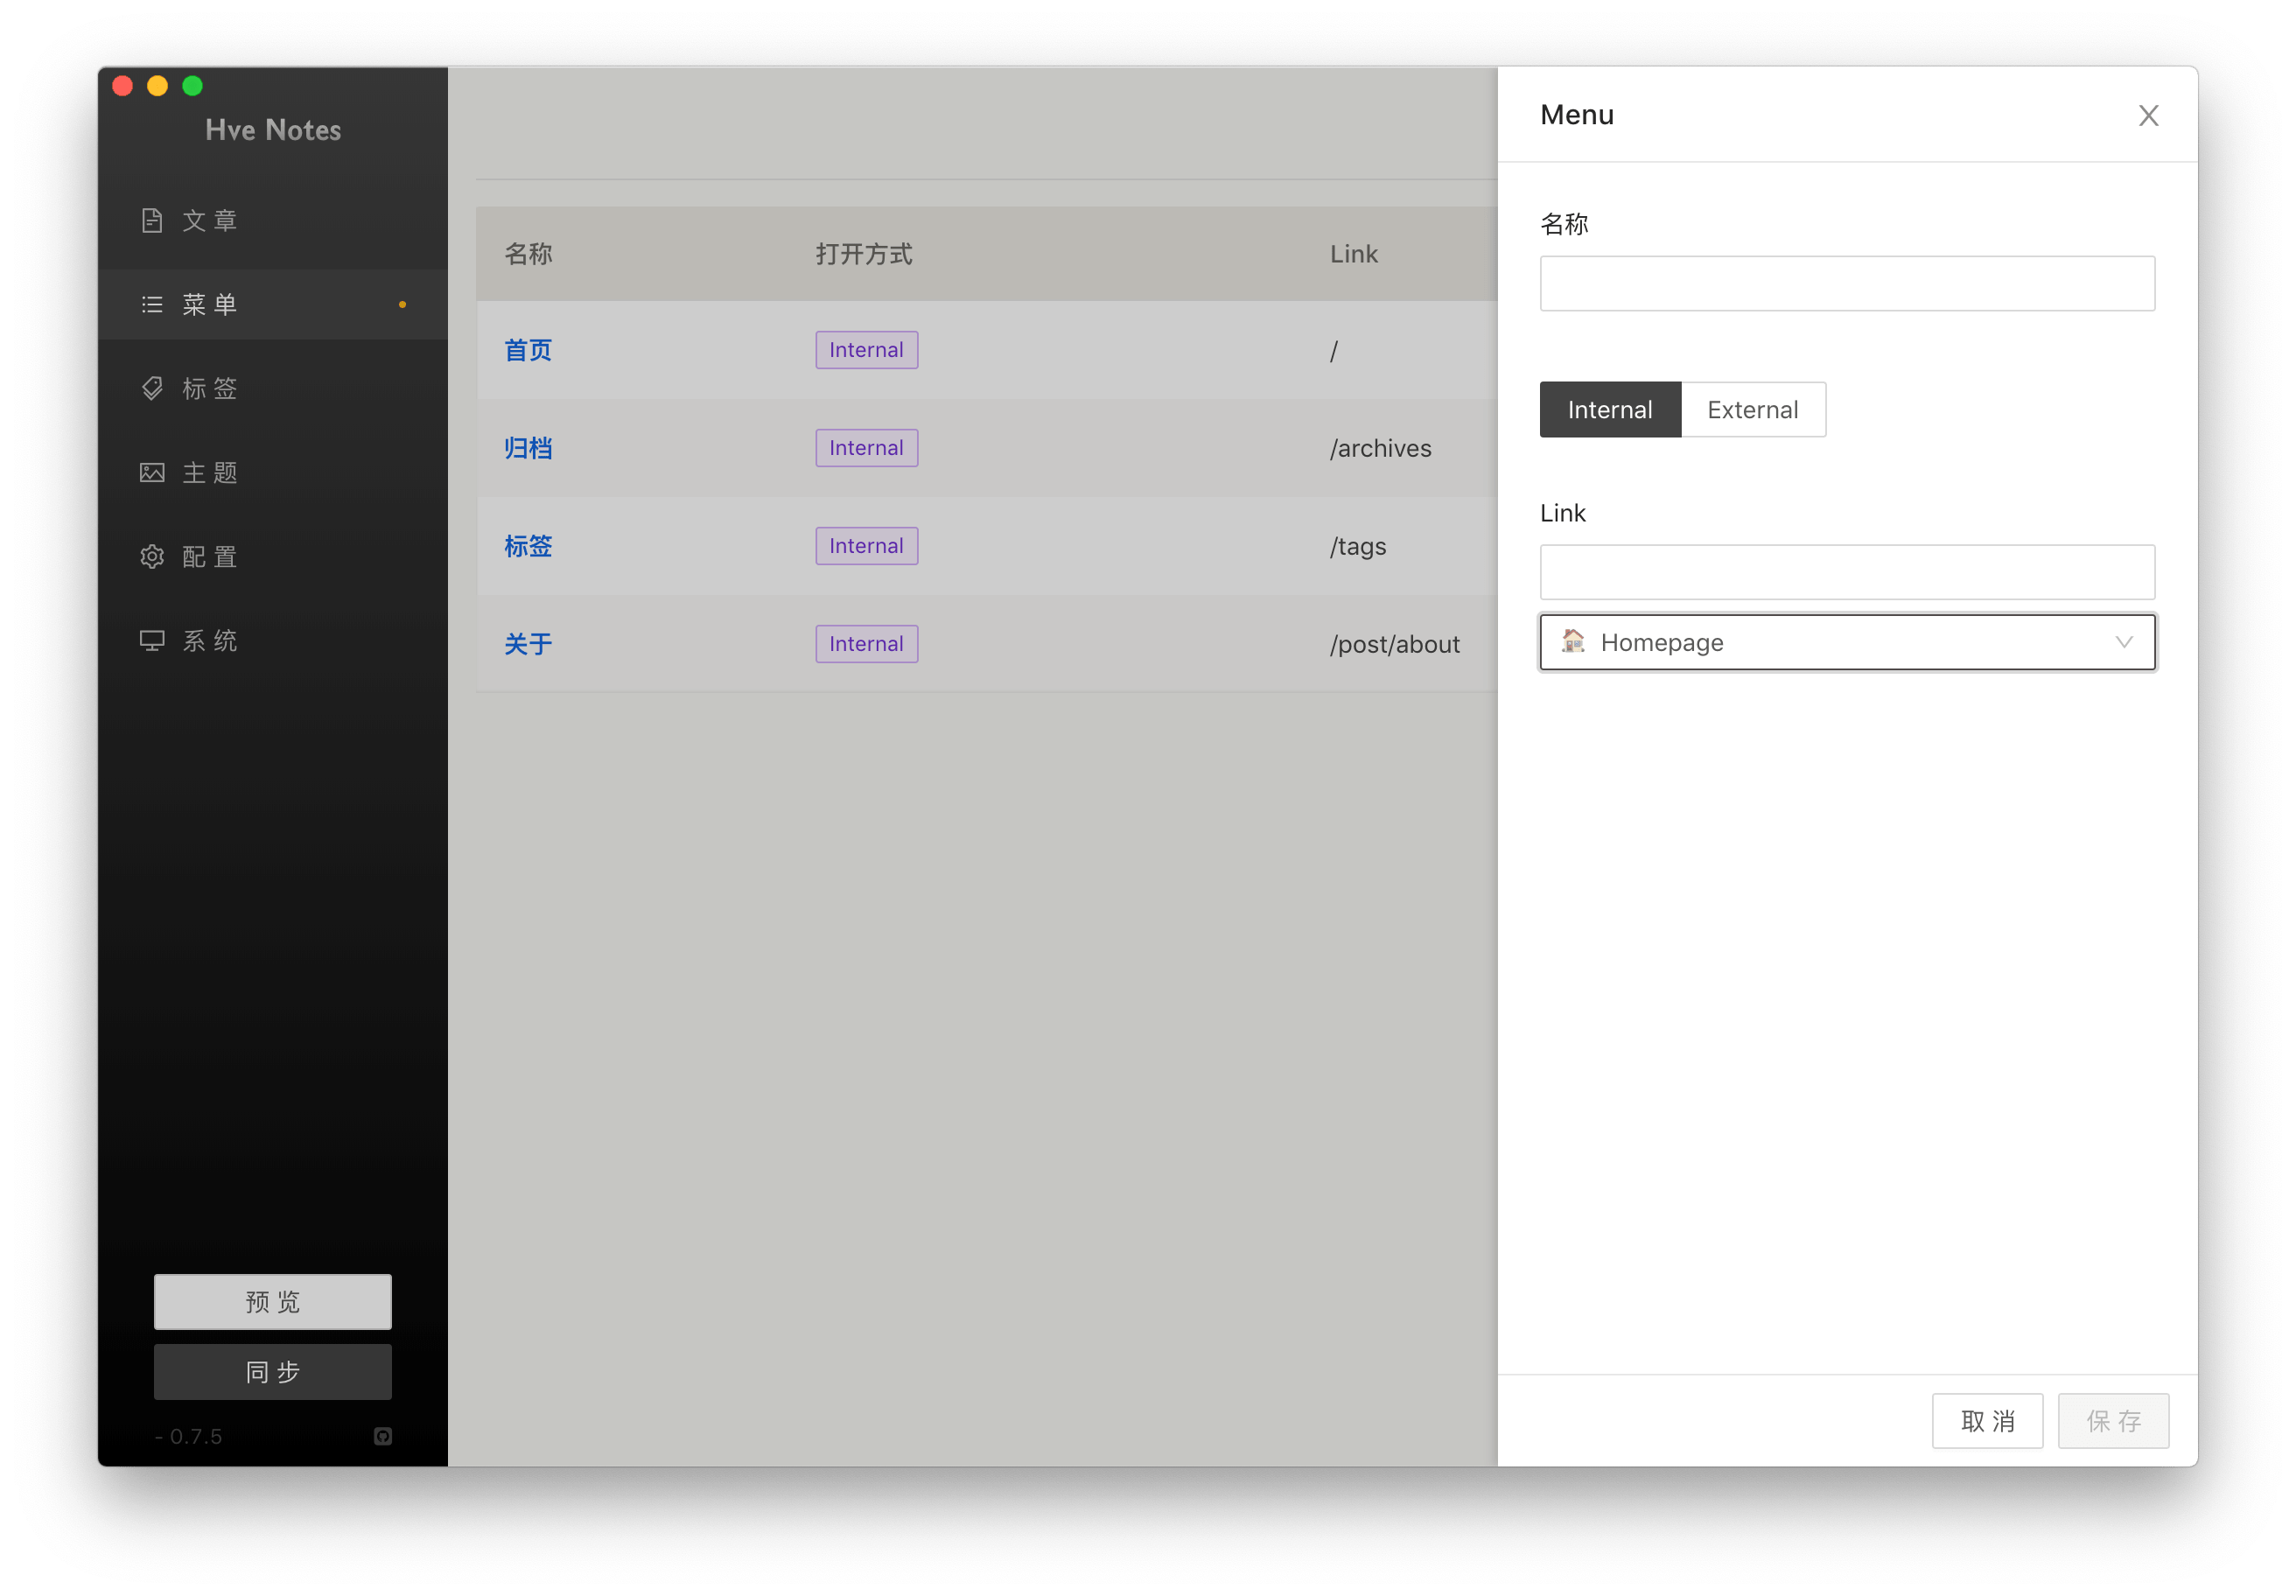2296x1596 pixels.
Task: Open the 系统 section
Action: pyautogui.click(x=273, y=640)
